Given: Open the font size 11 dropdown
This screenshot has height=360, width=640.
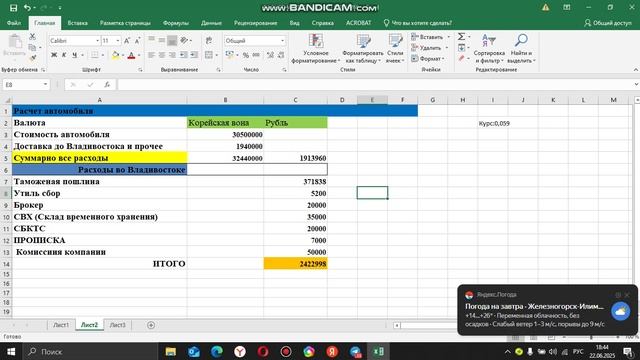Looking at the screenshot, I should click(x=118, y=40).
